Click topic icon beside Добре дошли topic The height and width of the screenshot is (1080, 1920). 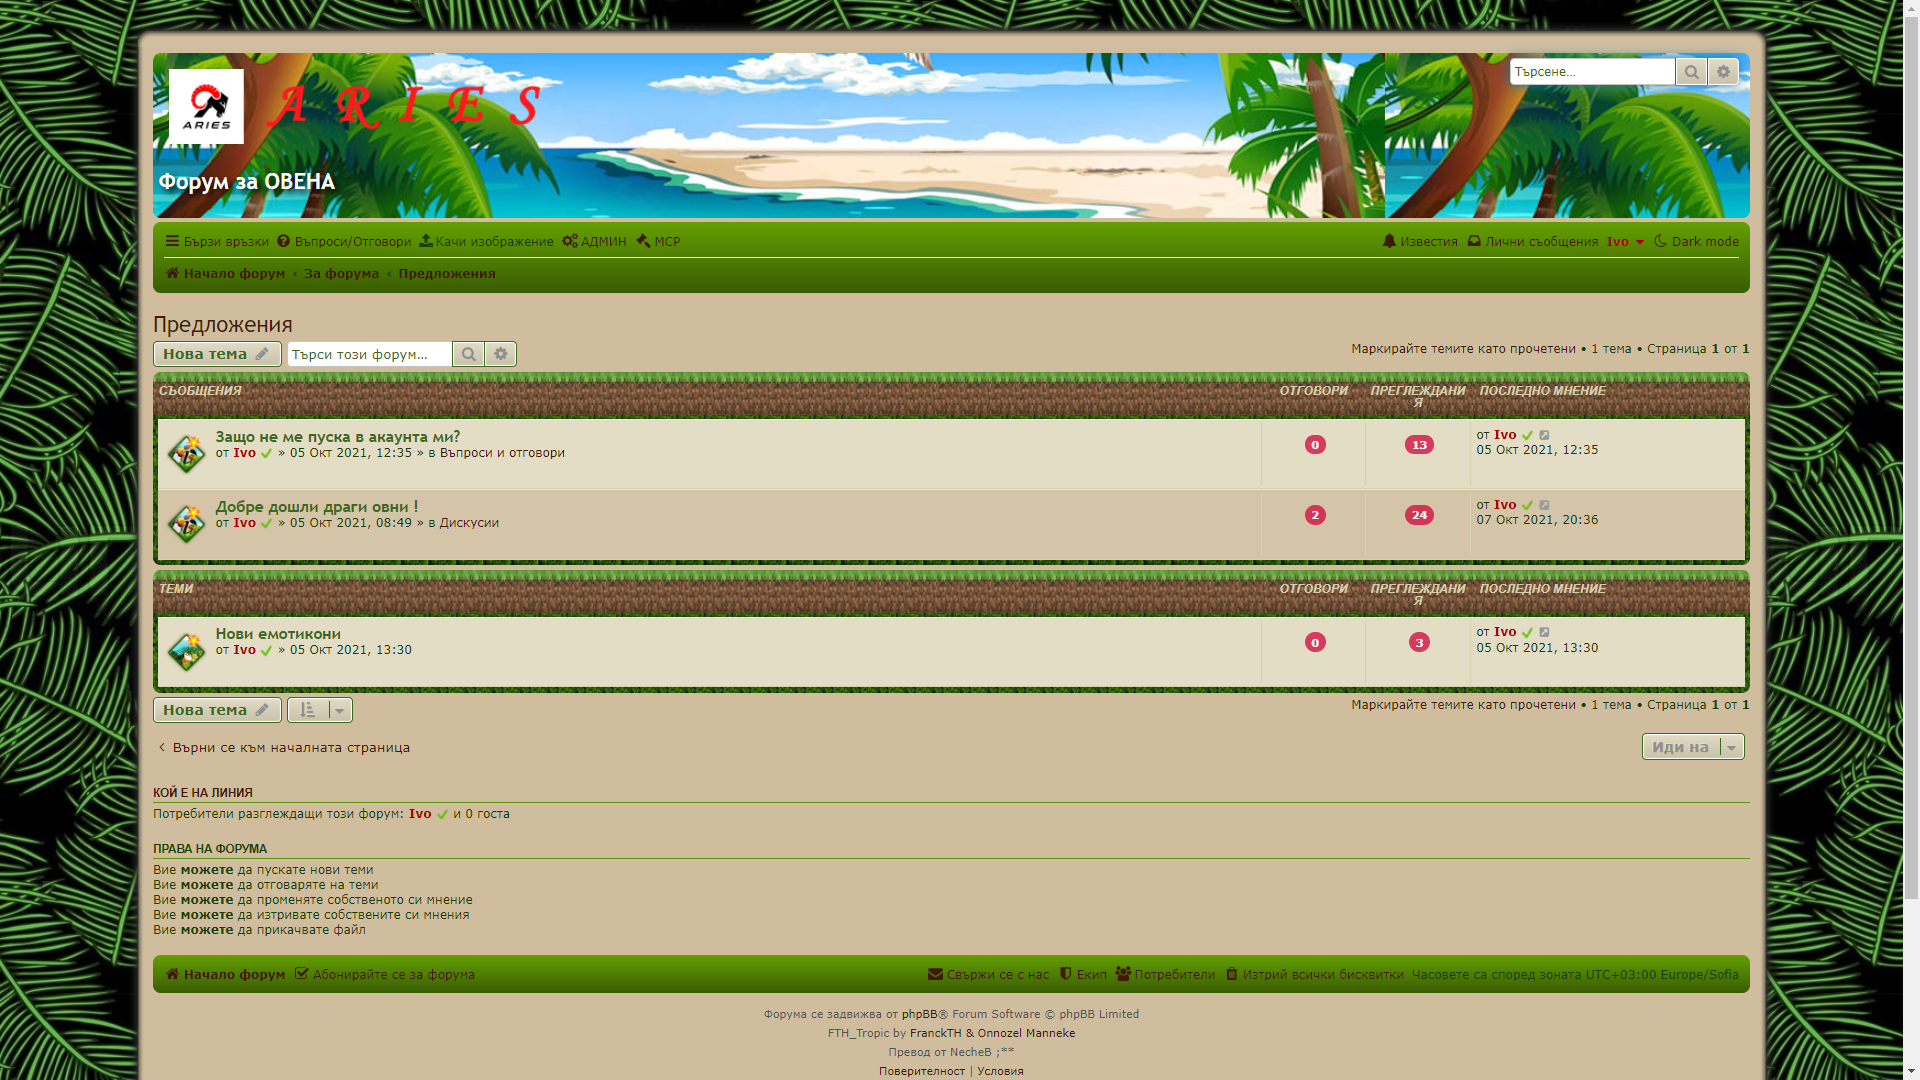pos(186,523)
